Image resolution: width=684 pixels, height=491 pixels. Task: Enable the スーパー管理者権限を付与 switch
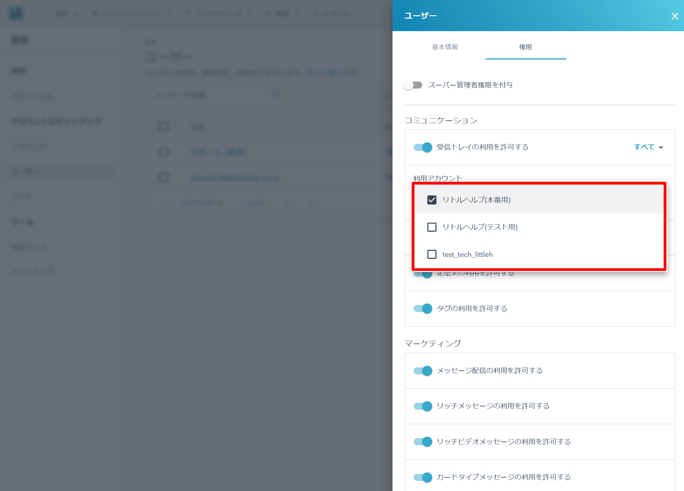[414, 85]
